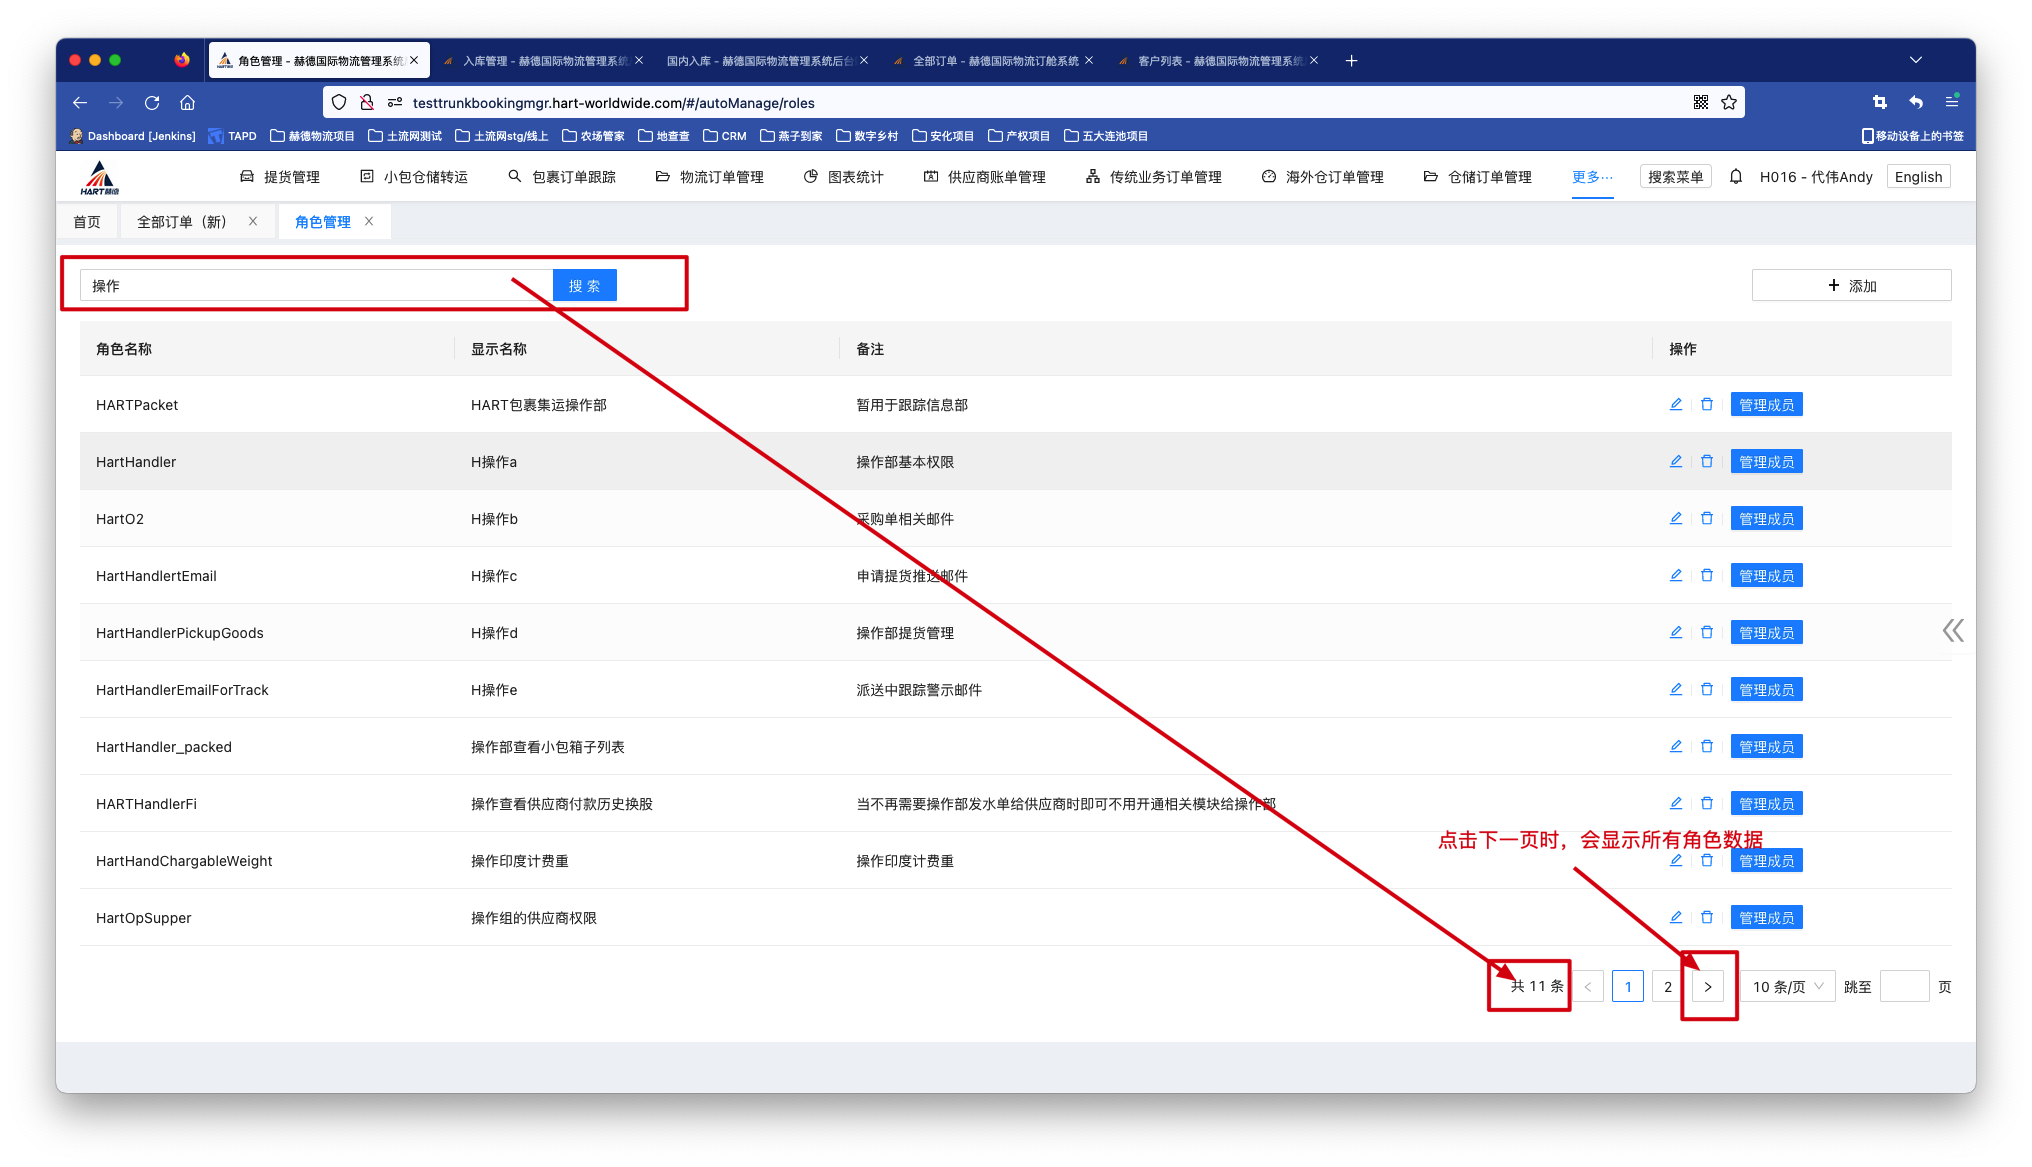Click 管理成员 button for HartHandlerPickupGoods
2032x1167 pixels.
pyautogui.click(x=1766, y=632)
